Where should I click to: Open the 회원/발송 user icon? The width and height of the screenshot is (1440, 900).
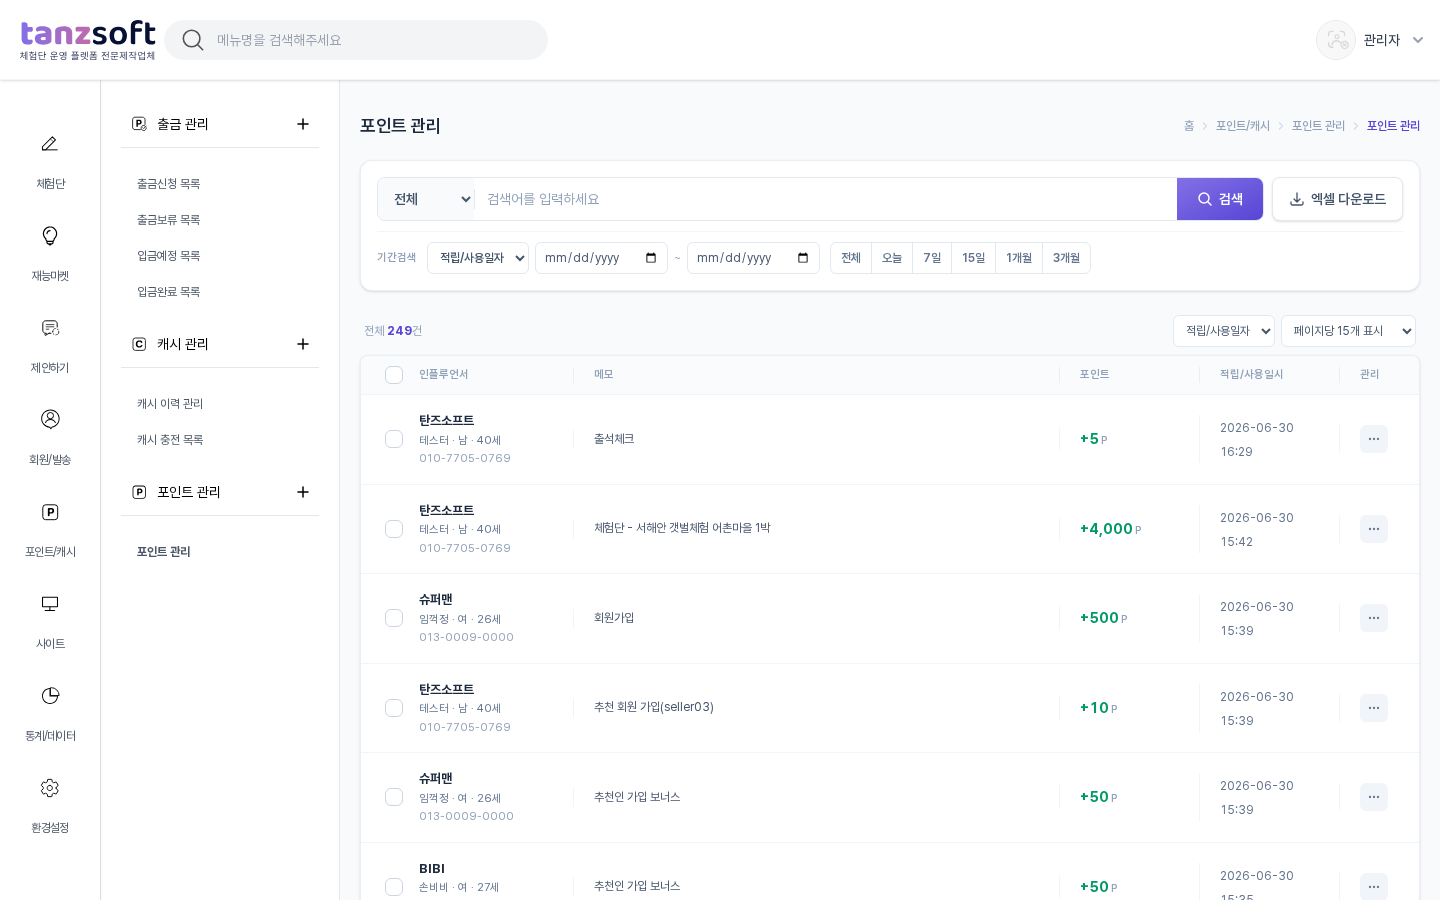tap(49, 419)
